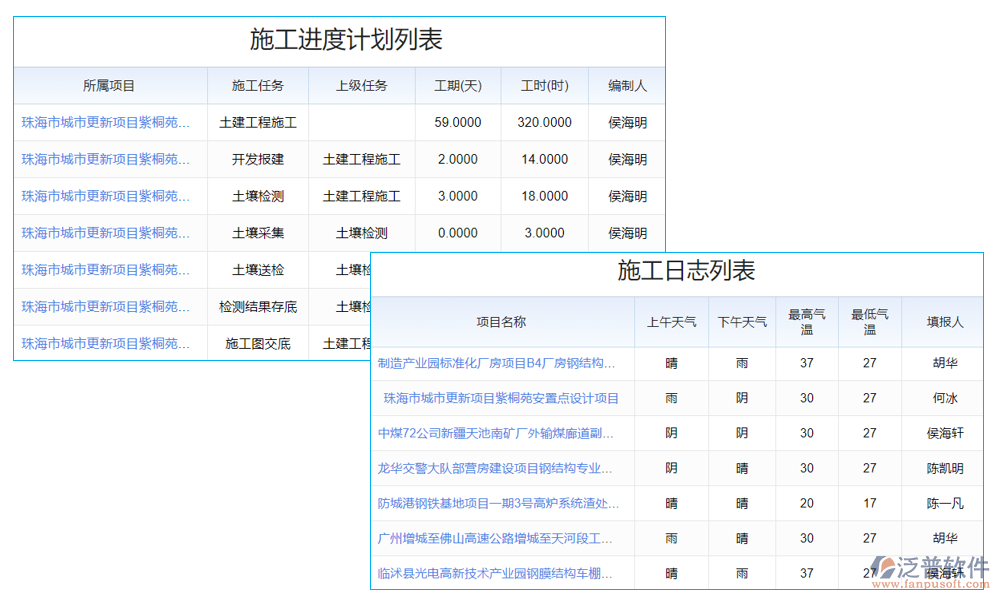
Task: Click the 编制人 column header
Action: pos(625,86)
